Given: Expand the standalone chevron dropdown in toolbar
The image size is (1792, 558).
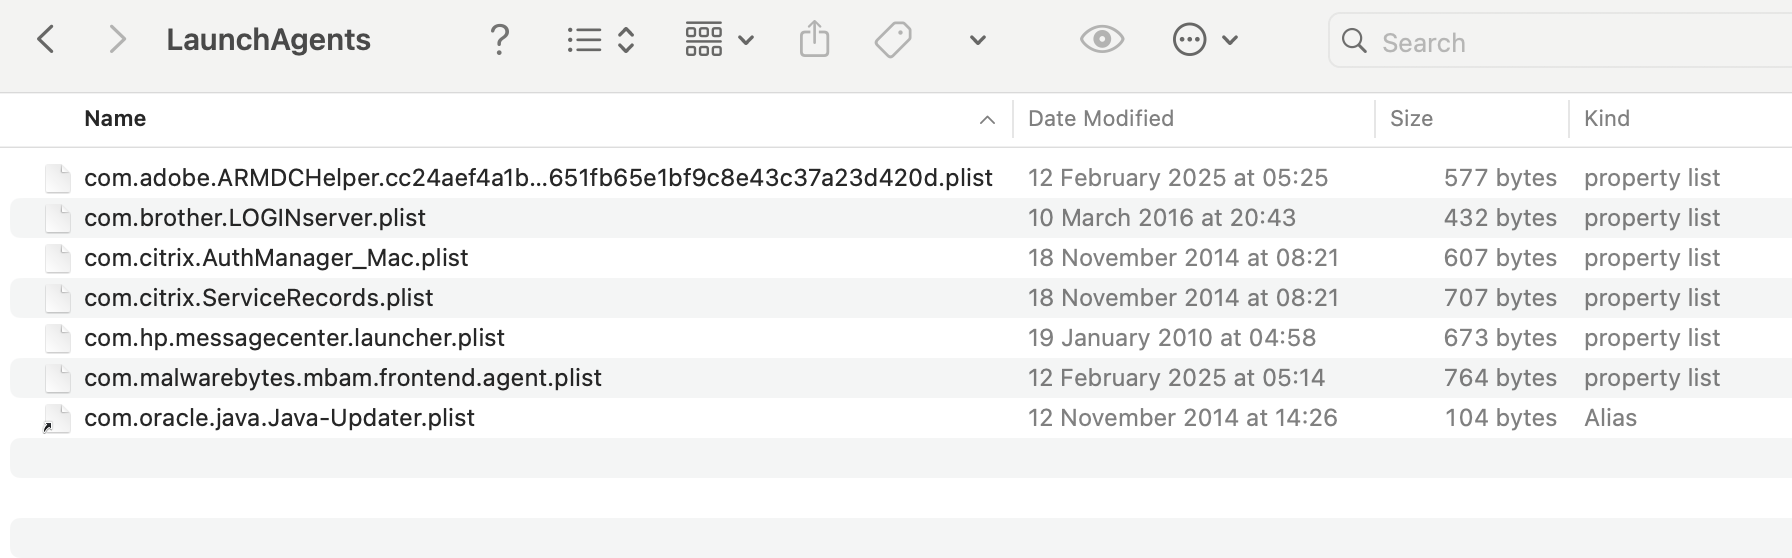Looking at the screenshot, I should click(978, 40).
